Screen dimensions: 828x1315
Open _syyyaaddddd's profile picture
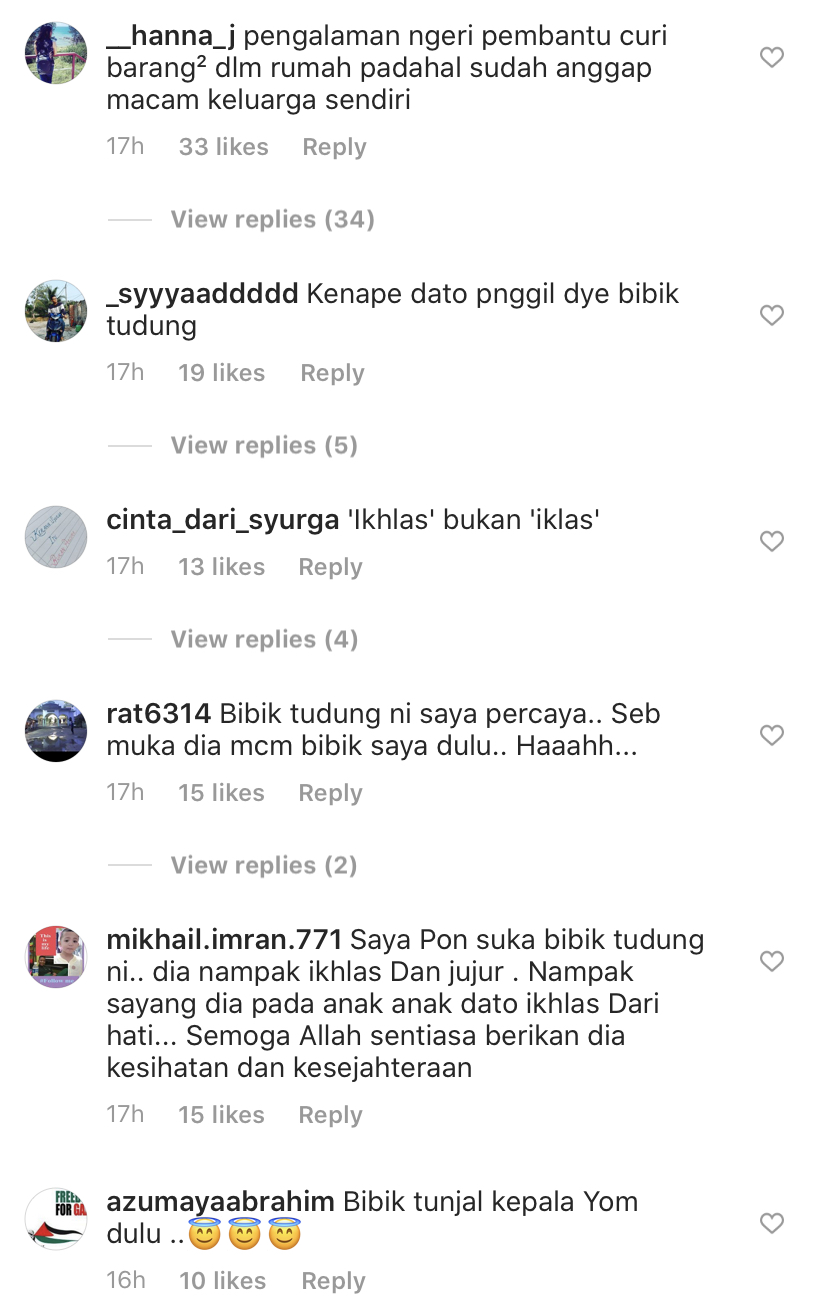[x=56, y=311]
